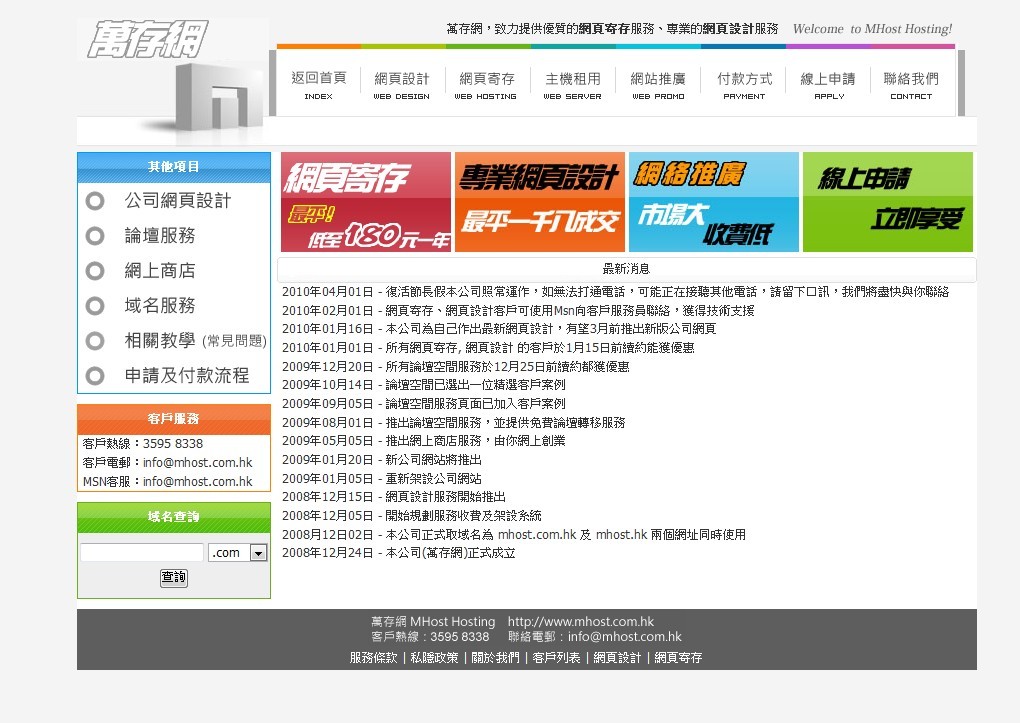
Task: Click the 查詢 domain lookup button
Action: (x=174, y=578)
